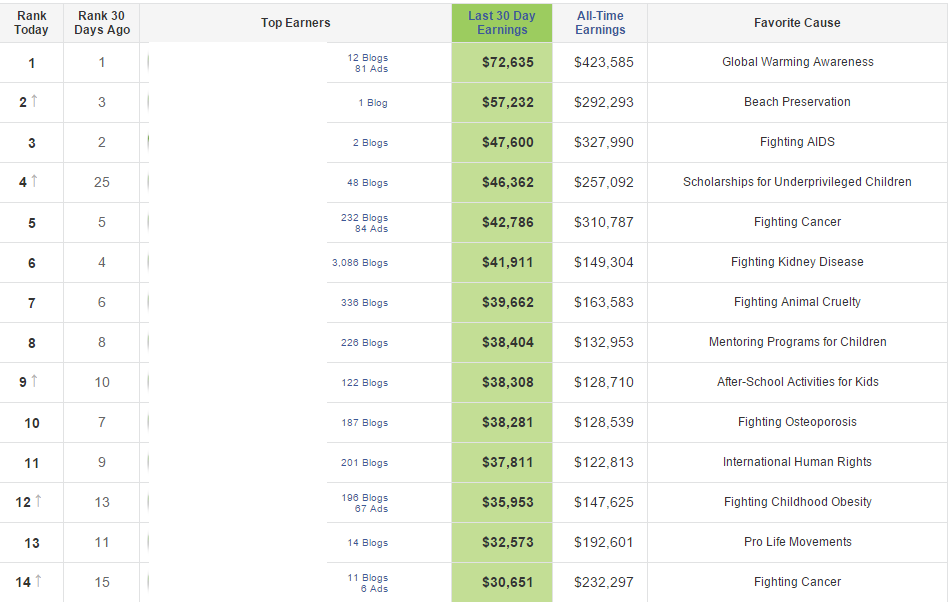Click Global Warming Awareness cause
The width and height of the screenshot is (949, 602).
(797, 62)
